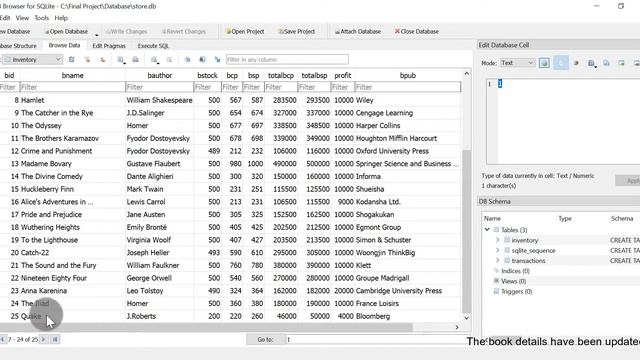Select the 'Bloomberg' publisher cell

pyautogui.click(x=407, y=316)
